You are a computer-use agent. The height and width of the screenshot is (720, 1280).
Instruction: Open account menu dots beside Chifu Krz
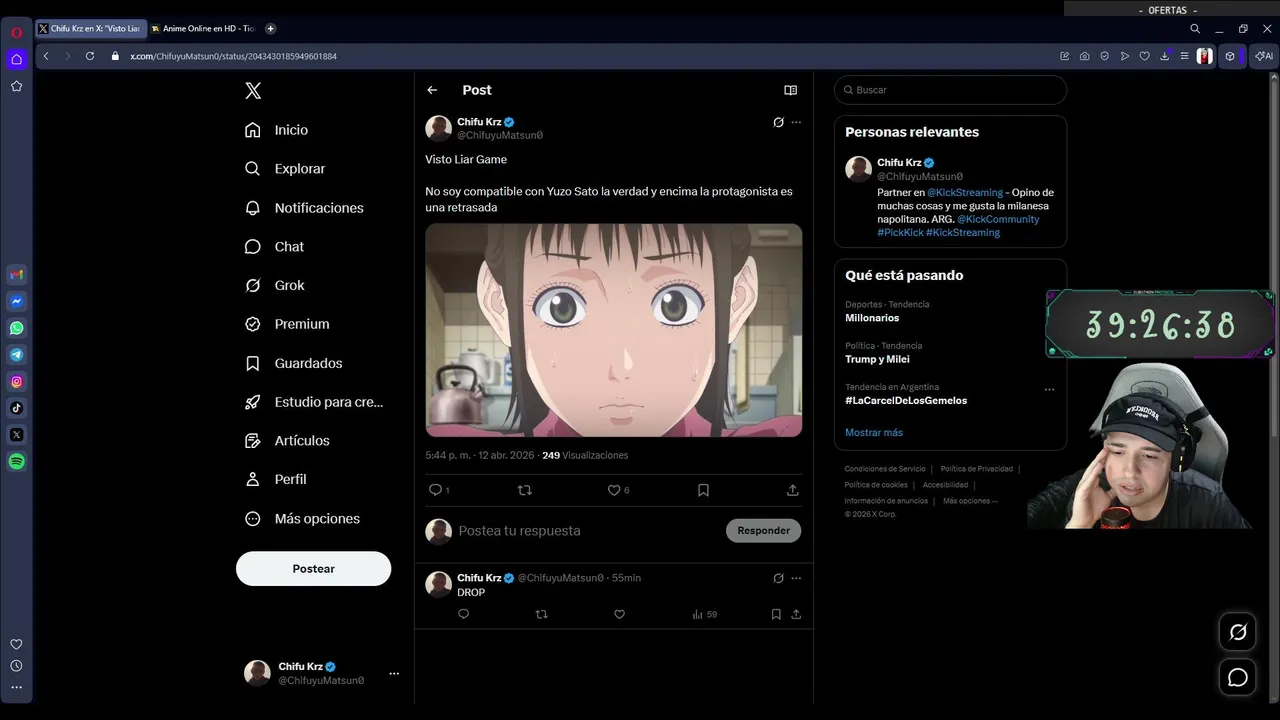(x=394, y=673)
